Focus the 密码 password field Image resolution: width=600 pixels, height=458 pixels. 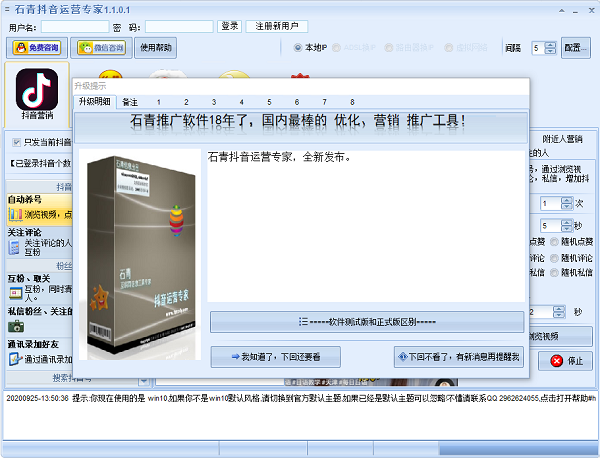pyautogui.click(x=179, y=27)
